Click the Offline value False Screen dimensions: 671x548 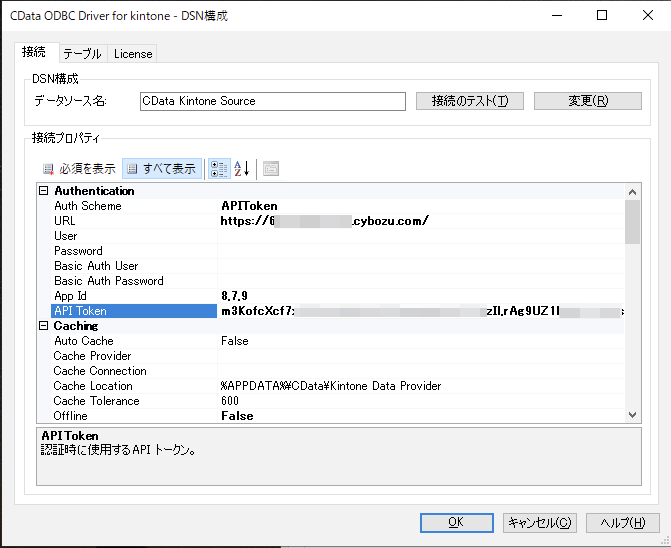tap(237, 416)
